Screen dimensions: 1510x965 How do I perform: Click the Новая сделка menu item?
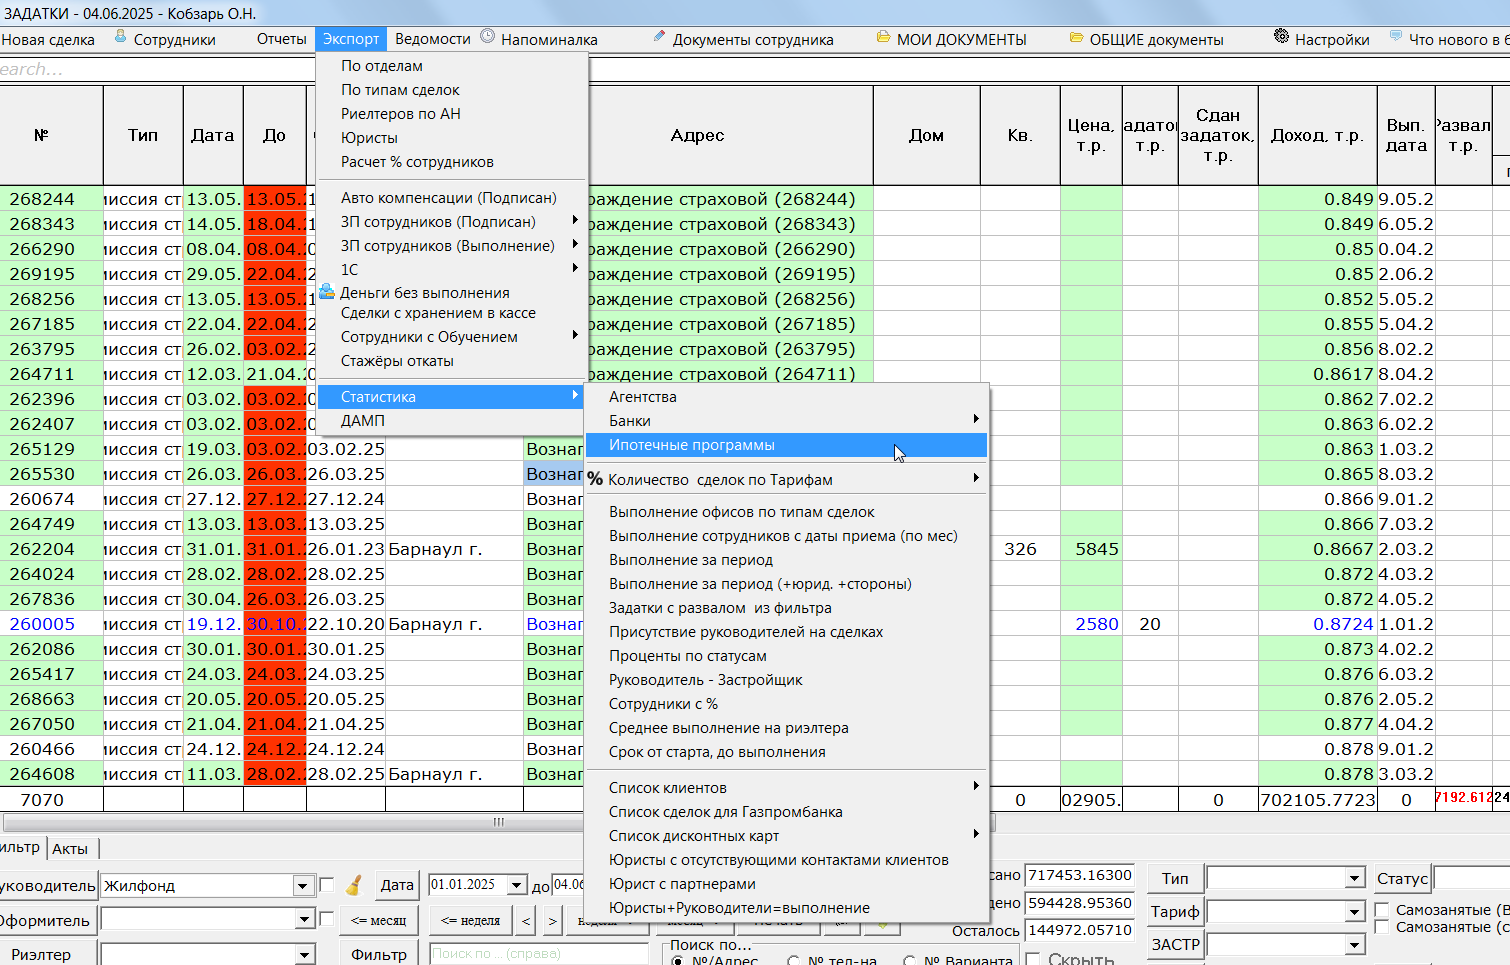[48, 40]
